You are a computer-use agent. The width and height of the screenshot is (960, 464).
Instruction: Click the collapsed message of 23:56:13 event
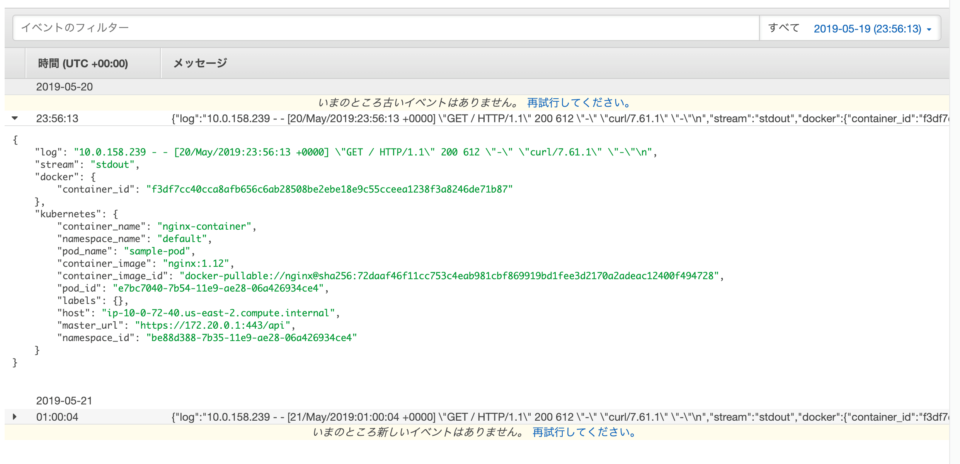pyautogui.click(x=562, y=118)
